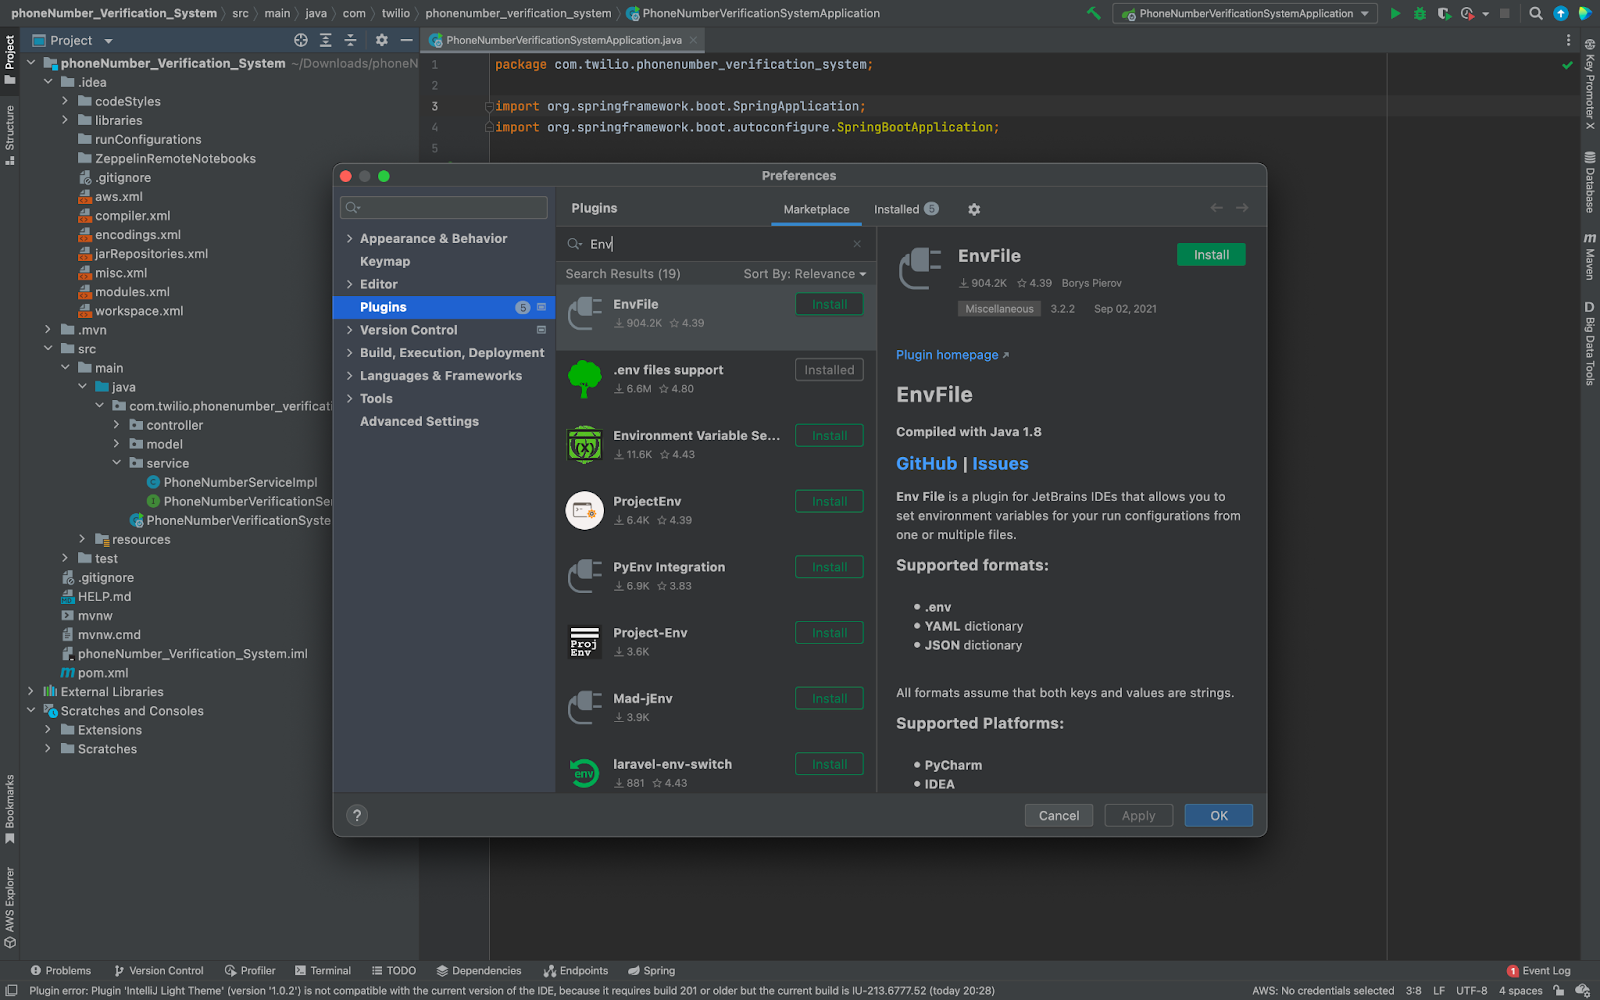Open the run configuration dropdown
Image resolution: width=1600 pixels, height=1000 pixels.
tap(1244, 13)
